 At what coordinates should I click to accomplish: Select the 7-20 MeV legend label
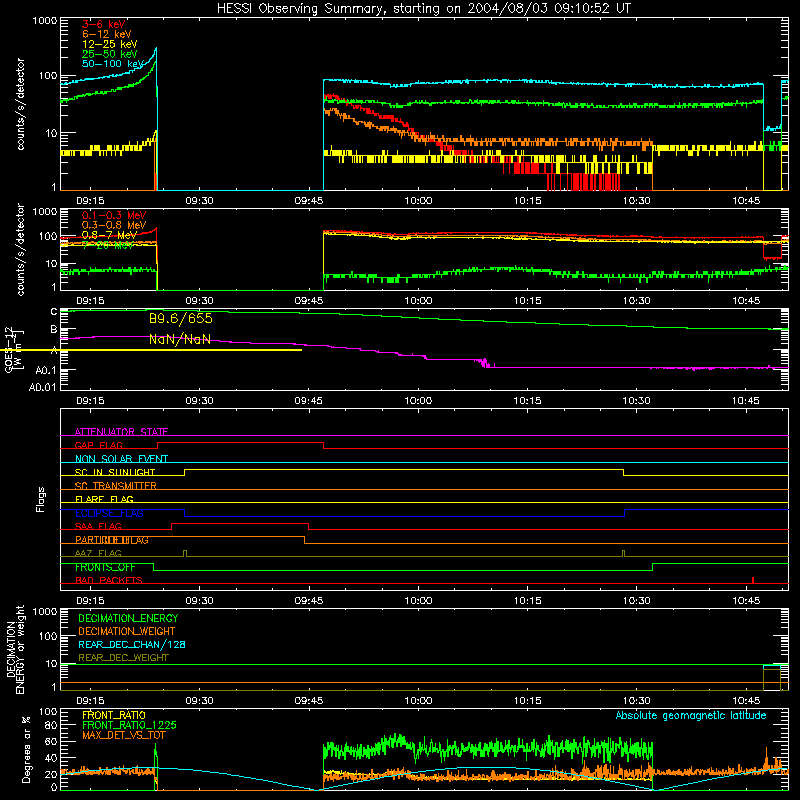pos(108,245)
